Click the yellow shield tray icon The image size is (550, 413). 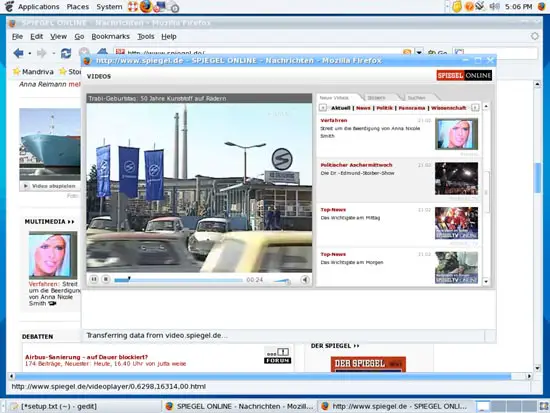pos(457,7)
